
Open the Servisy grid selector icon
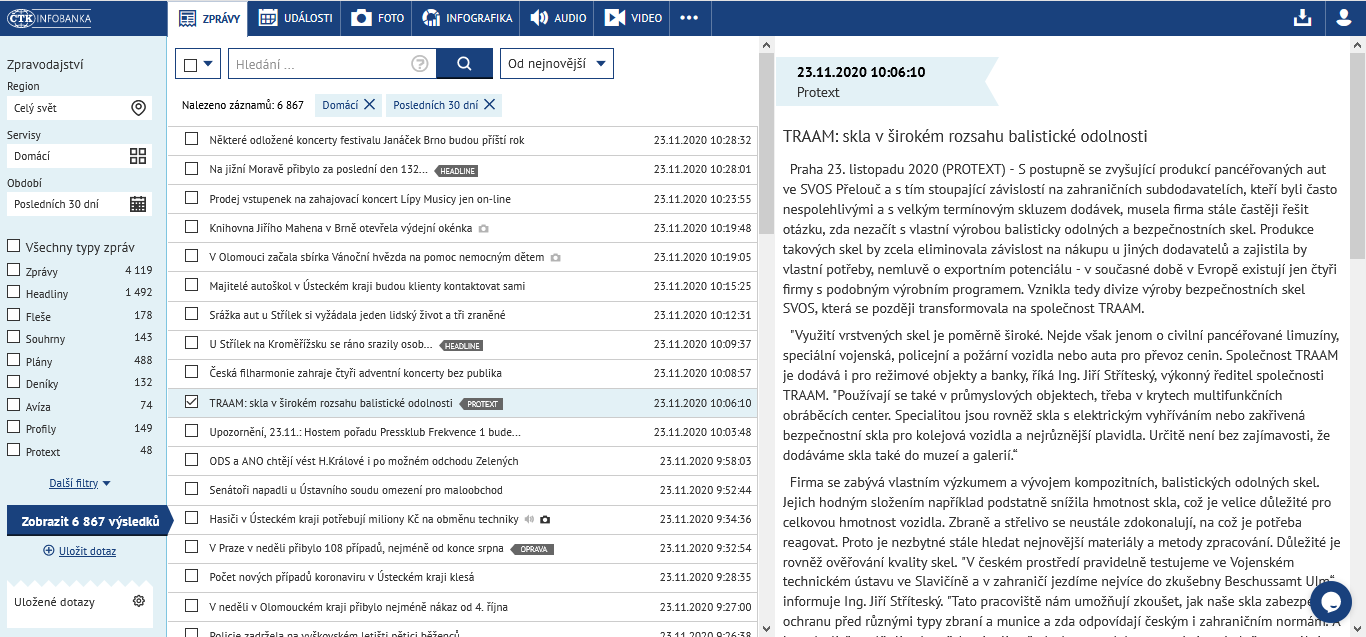[138, 156]
